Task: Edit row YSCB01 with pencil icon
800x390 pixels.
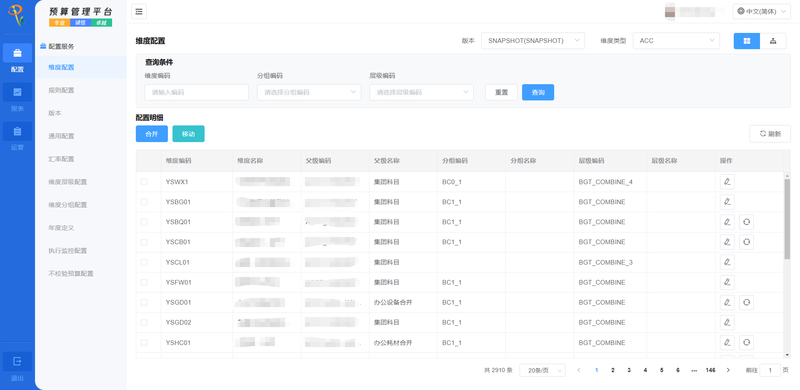Action: [x=727, y=242]
